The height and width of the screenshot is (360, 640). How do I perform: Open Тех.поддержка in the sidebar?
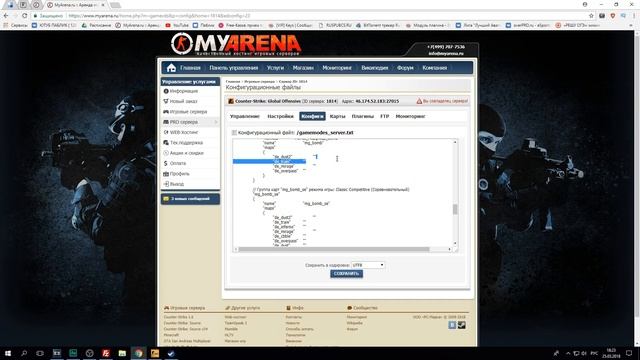point(186,142)
